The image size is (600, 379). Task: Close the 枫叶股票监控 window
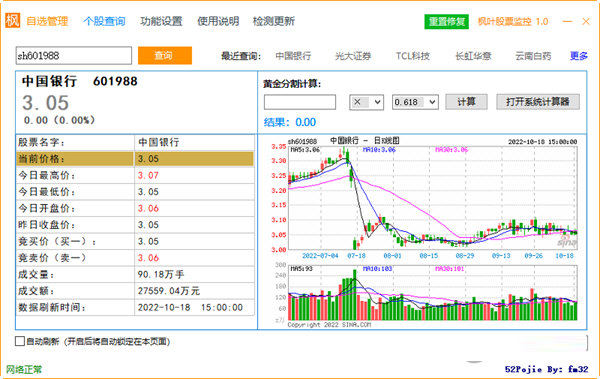tap(586, 21)
